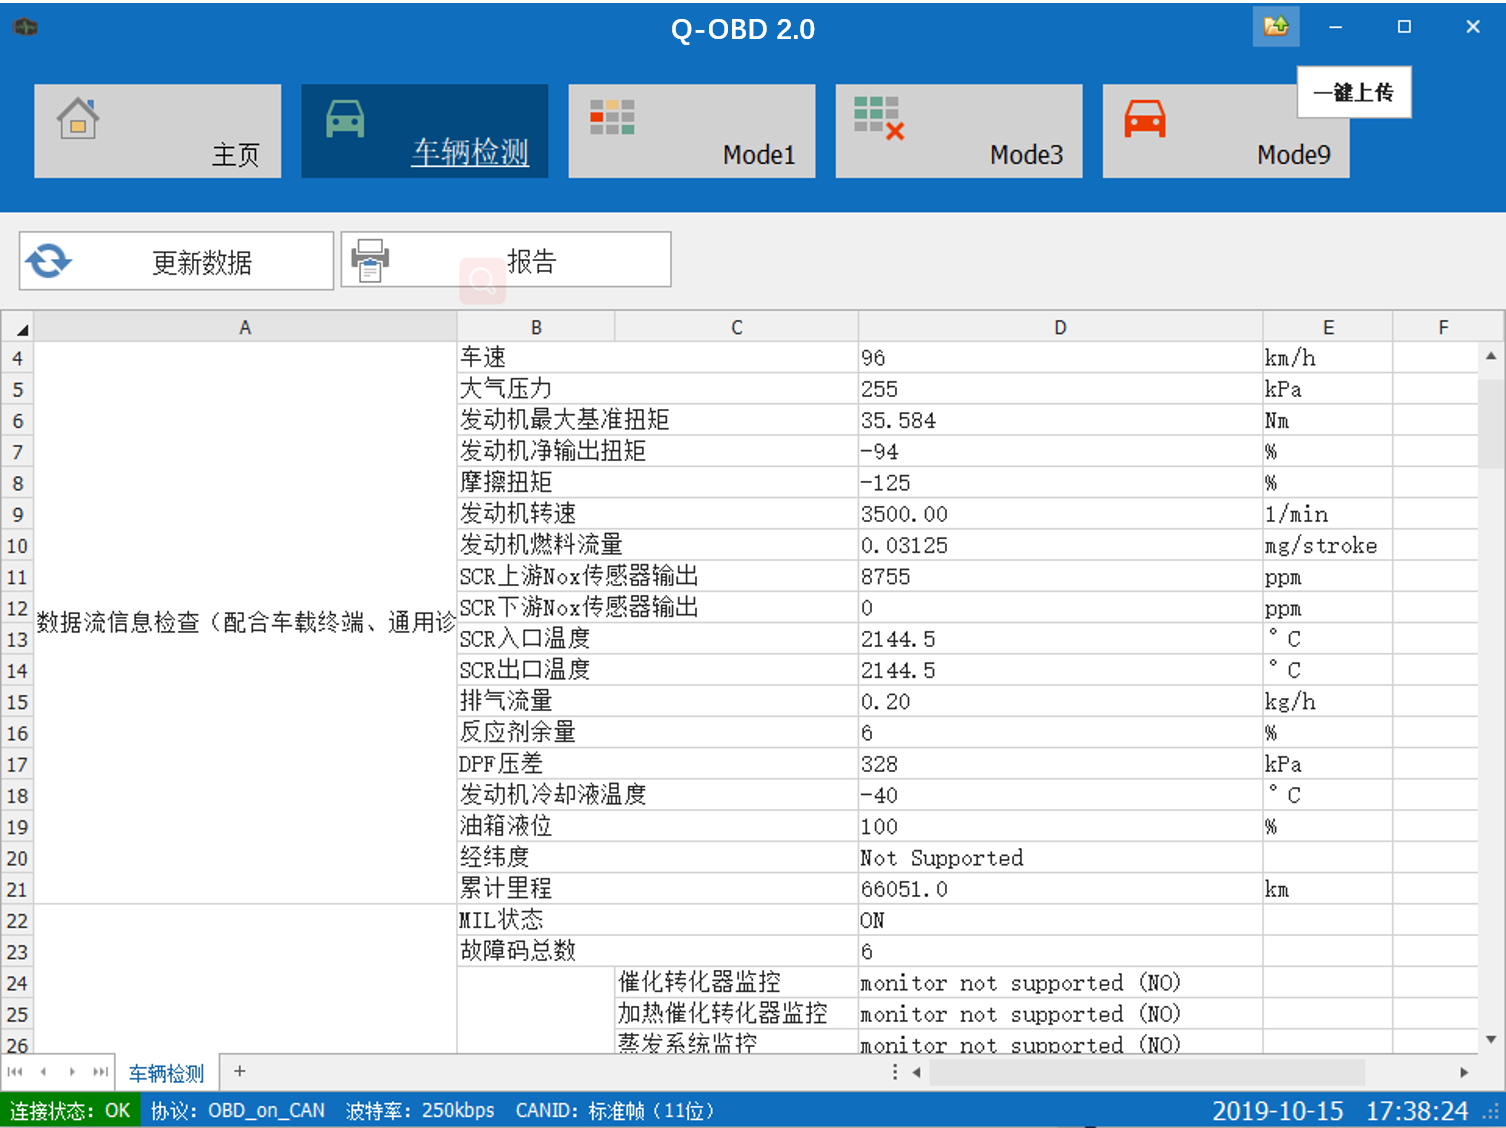Go to first sheet navigation arrow
1506x1128 pixels.
(x=15, y=1072)
